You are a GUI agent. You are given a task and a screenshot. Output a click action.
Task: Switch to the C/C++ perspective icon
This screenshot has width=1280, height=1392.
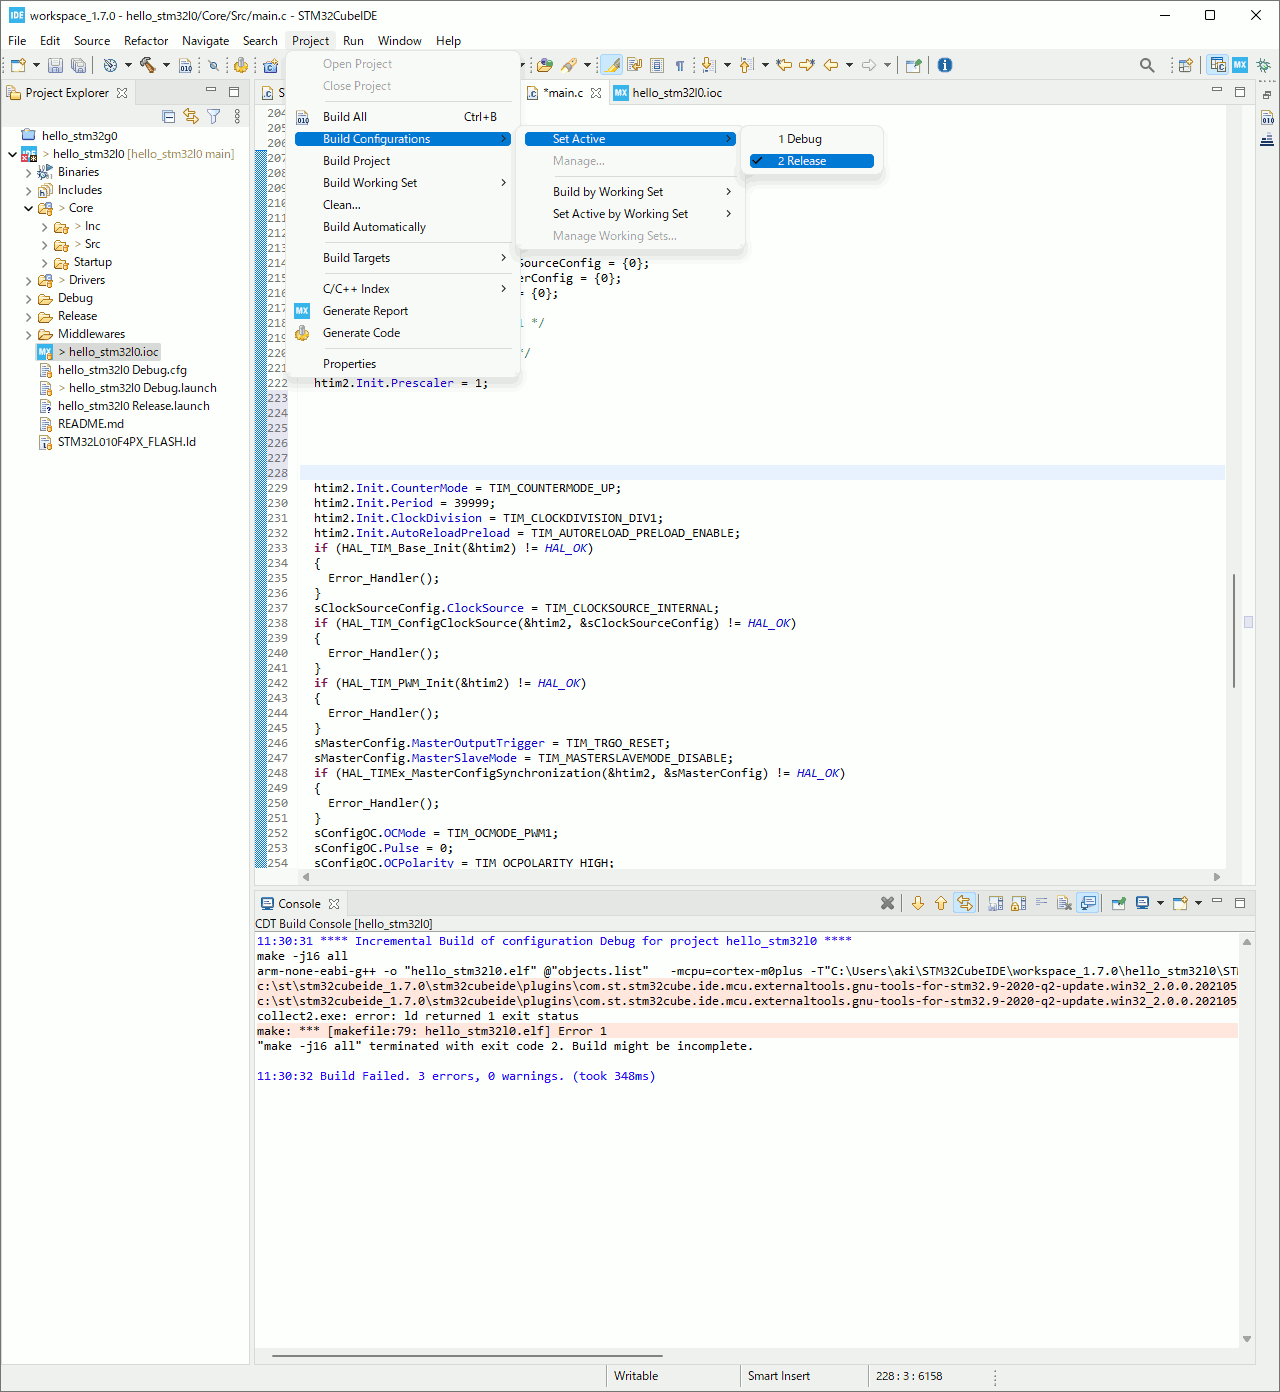1218,64
